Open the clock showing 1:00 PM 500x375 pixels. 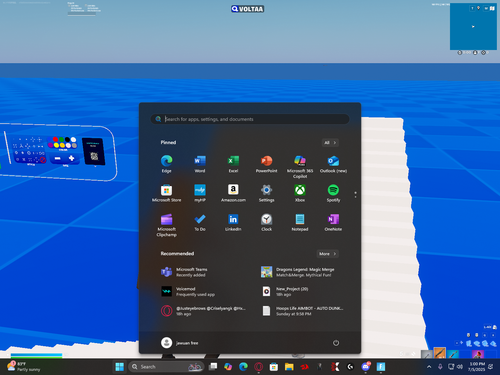[477, 367]
